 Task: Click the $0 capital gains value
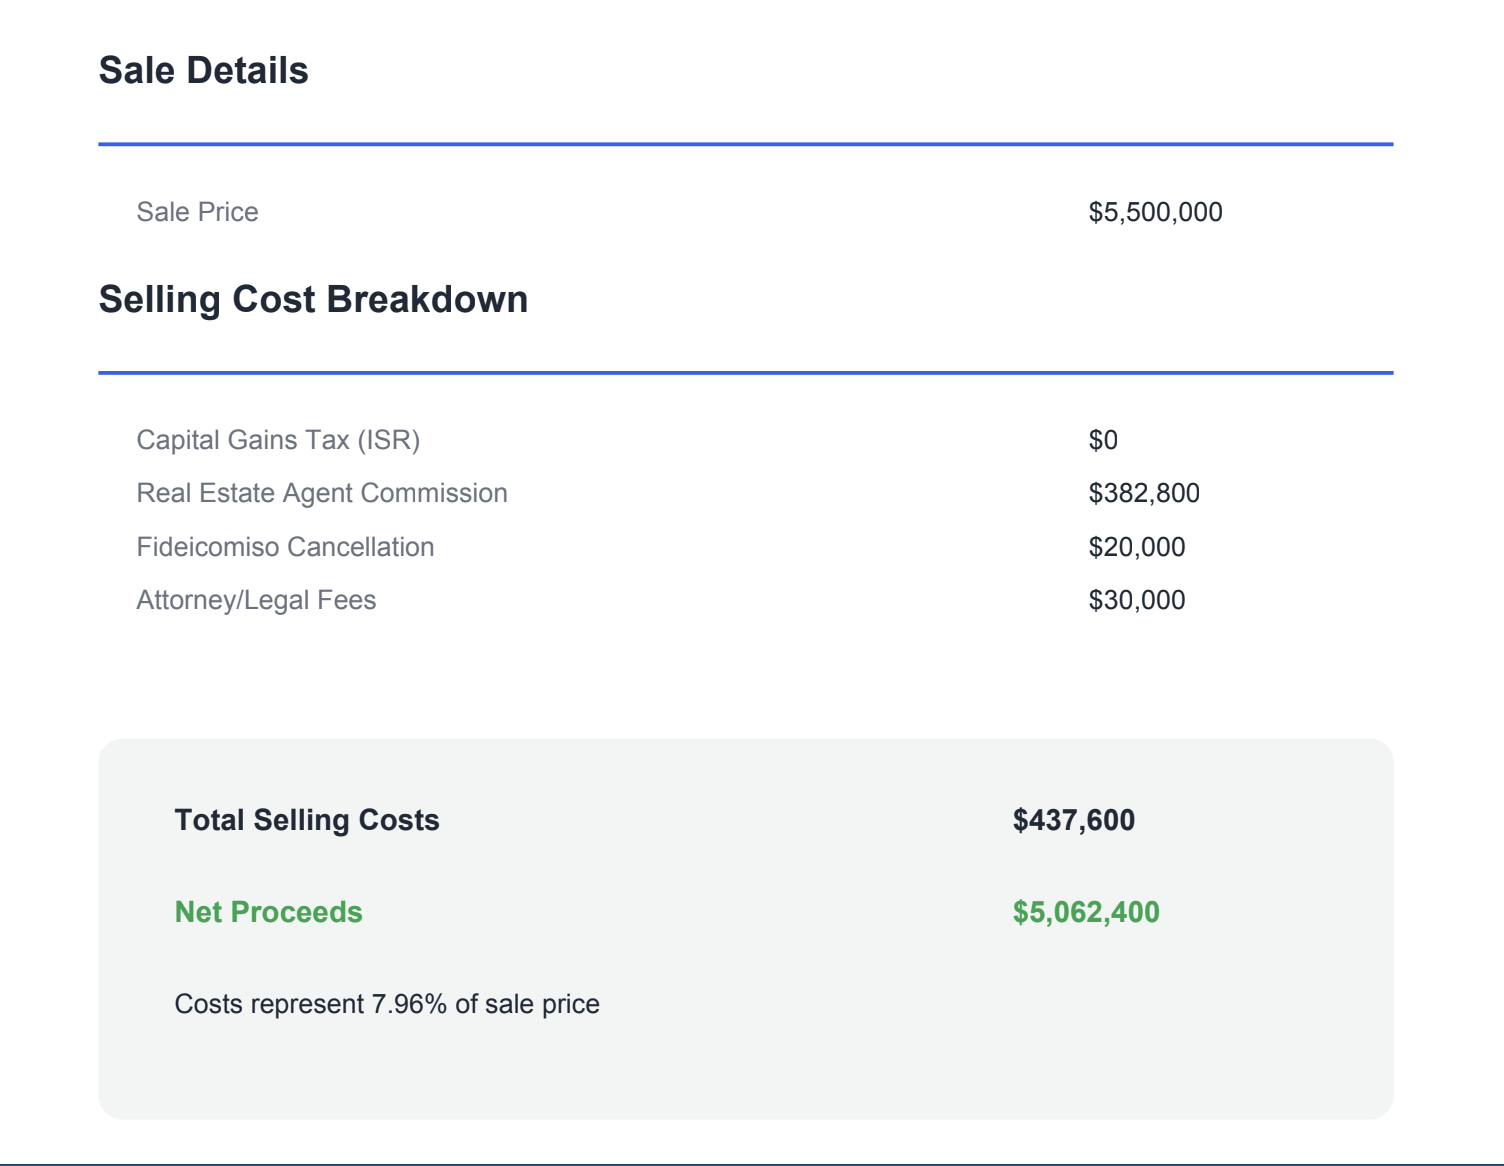[1101, 440]
